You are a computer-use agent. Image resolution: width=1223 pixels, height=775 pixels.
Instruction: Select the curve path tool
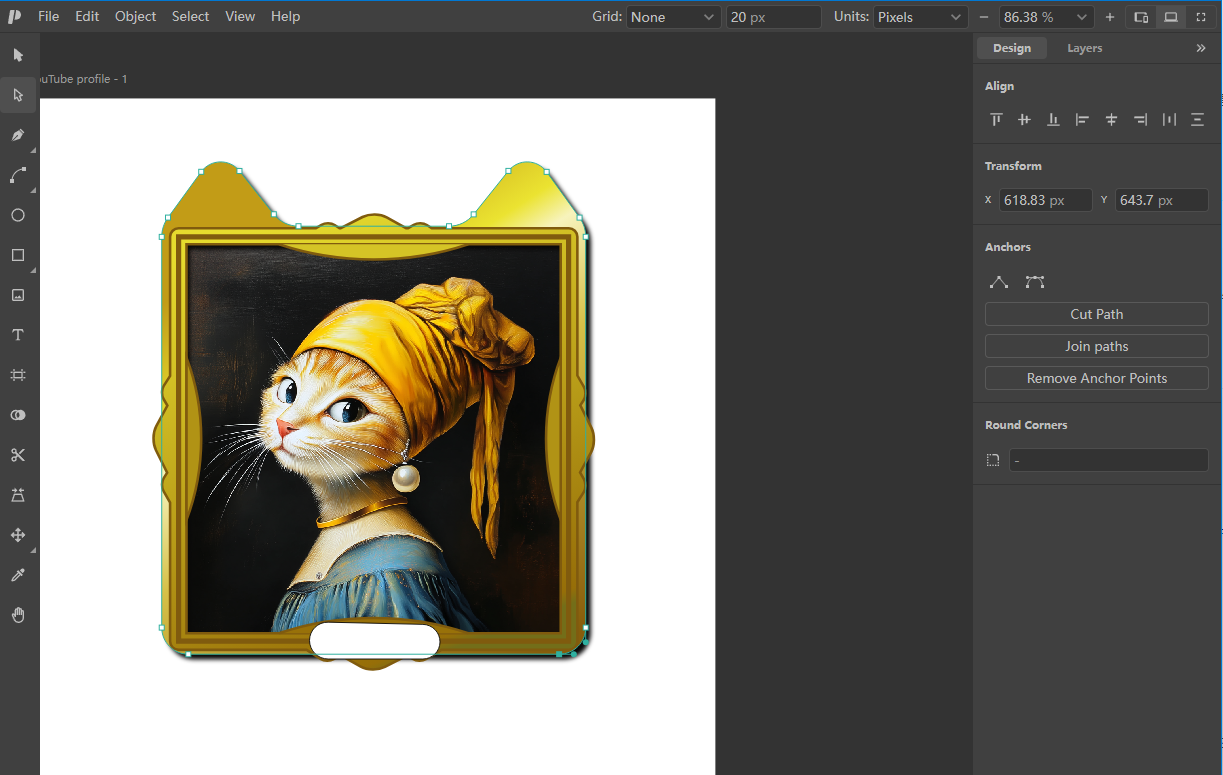18,175
